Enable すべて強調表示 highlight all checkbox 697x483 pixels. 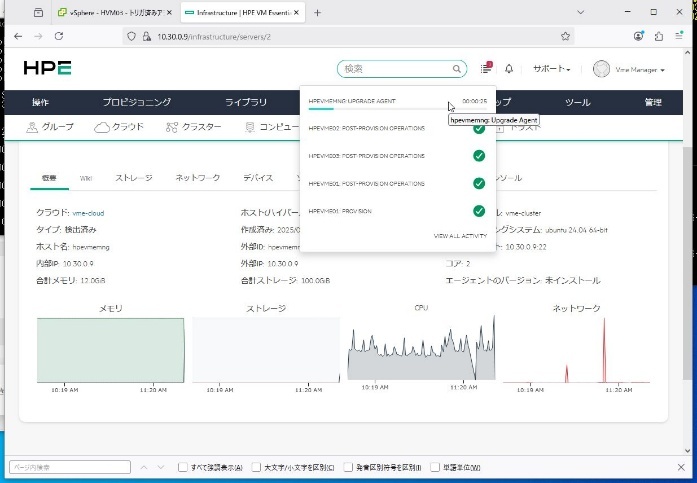point(182,467)
